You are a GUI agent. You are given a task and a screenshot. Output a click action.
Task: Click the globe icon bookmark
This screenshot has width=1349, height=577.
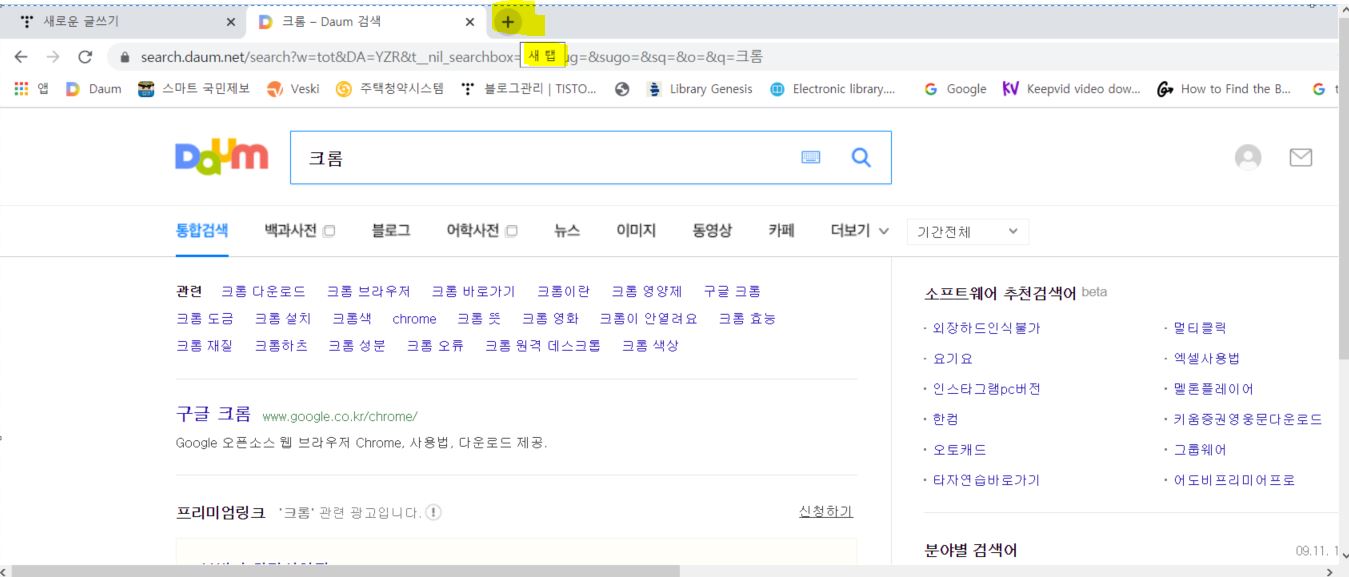622,89
